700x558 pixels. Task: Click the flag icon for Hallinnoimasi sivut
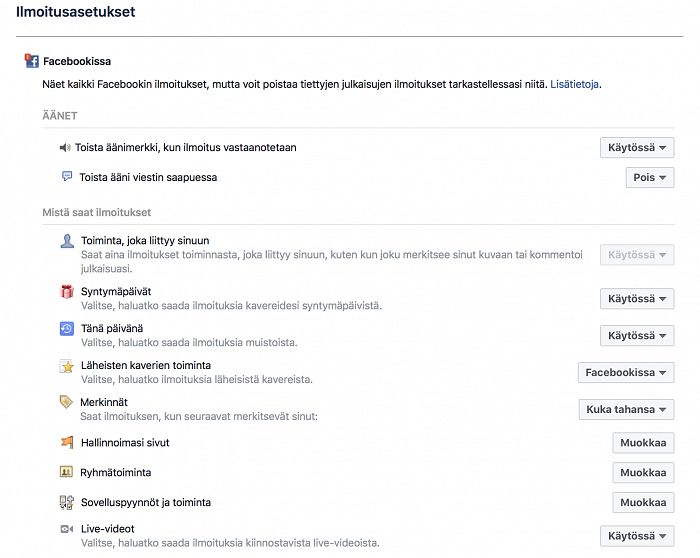tap(67, 442)
